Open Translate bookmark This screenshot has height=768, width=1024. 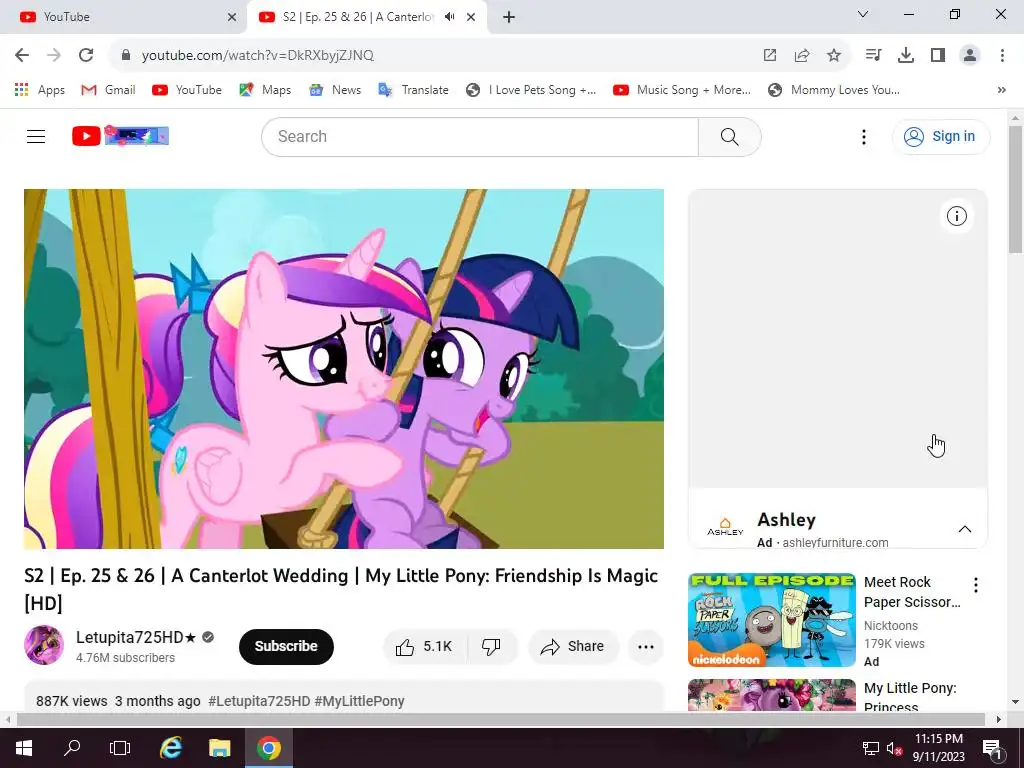pos(413,90)
